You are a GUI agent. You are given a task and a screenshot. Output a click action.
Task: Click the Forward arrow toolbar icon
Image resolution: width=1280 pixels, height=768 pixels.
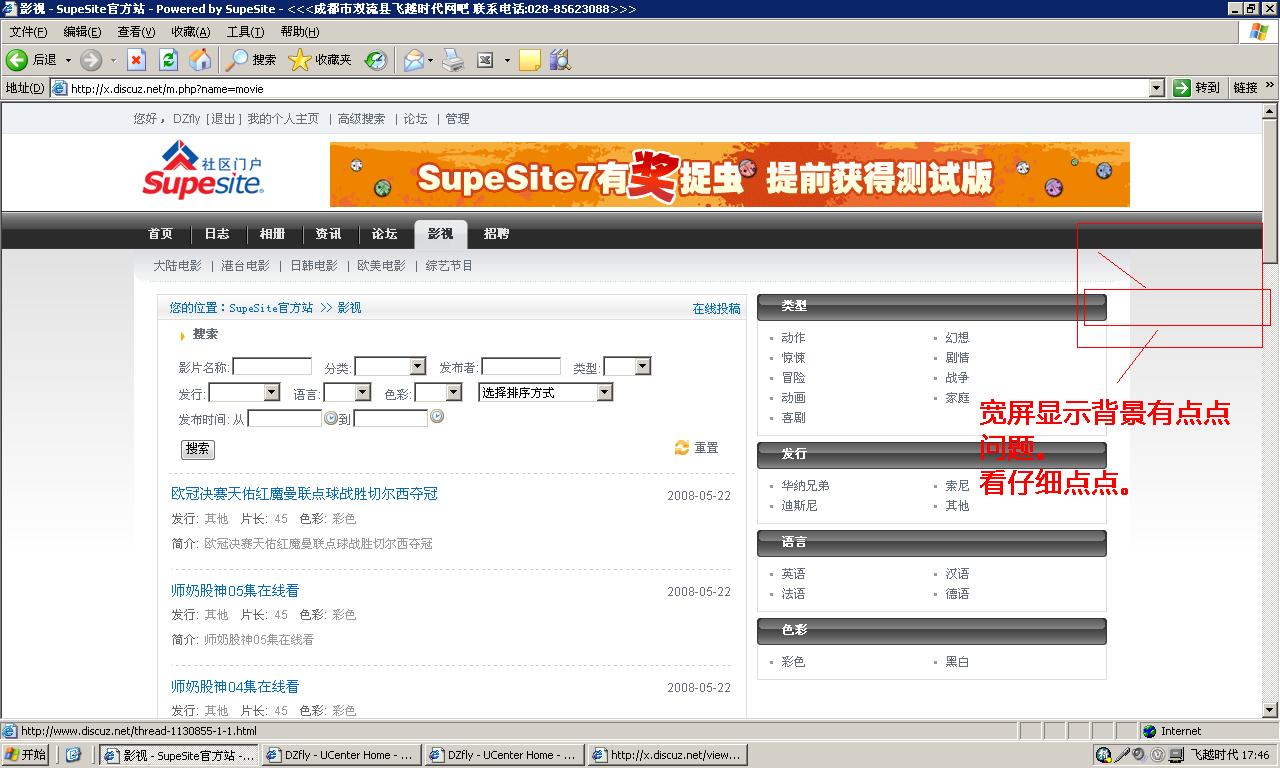(91, 60)
